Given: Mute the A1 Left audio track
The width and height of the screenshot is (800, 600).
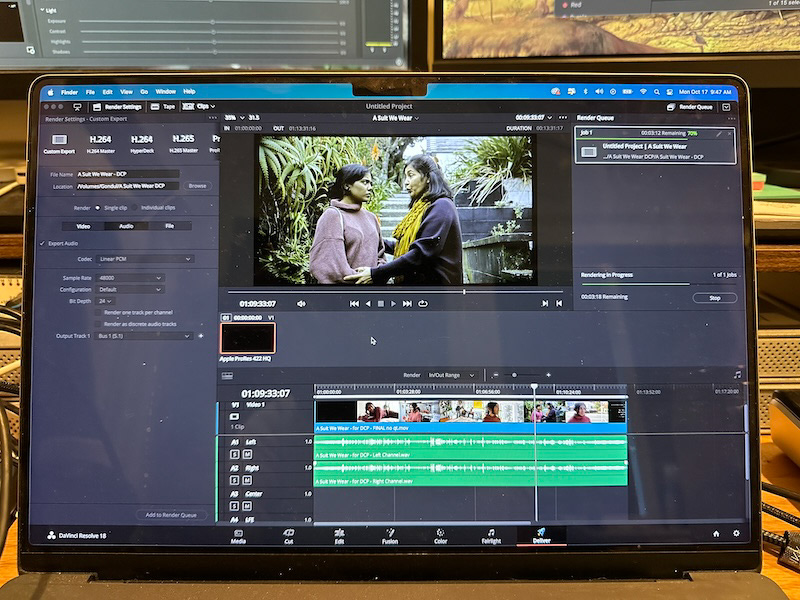Looking at the screenshot, I should (247, 454).
